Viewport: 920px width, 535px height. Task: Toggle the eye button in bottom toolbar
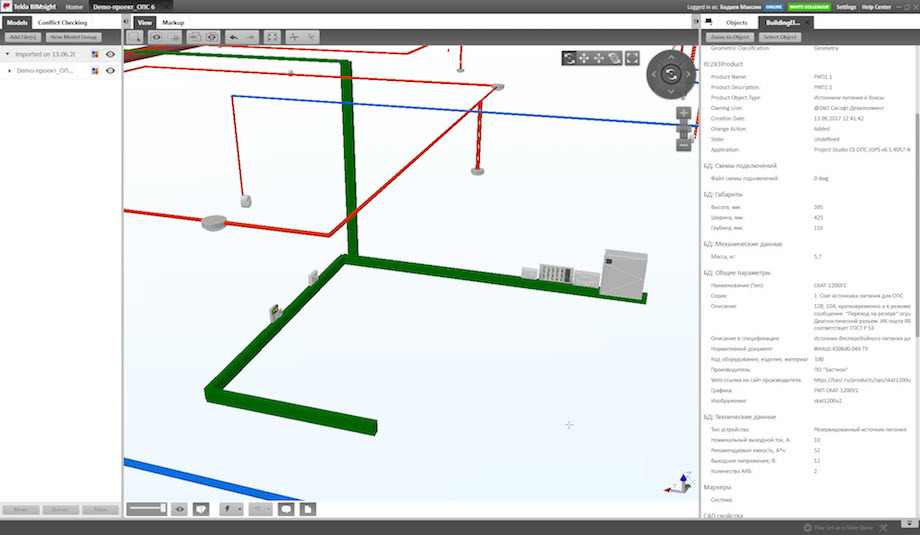tap(180, 509)
